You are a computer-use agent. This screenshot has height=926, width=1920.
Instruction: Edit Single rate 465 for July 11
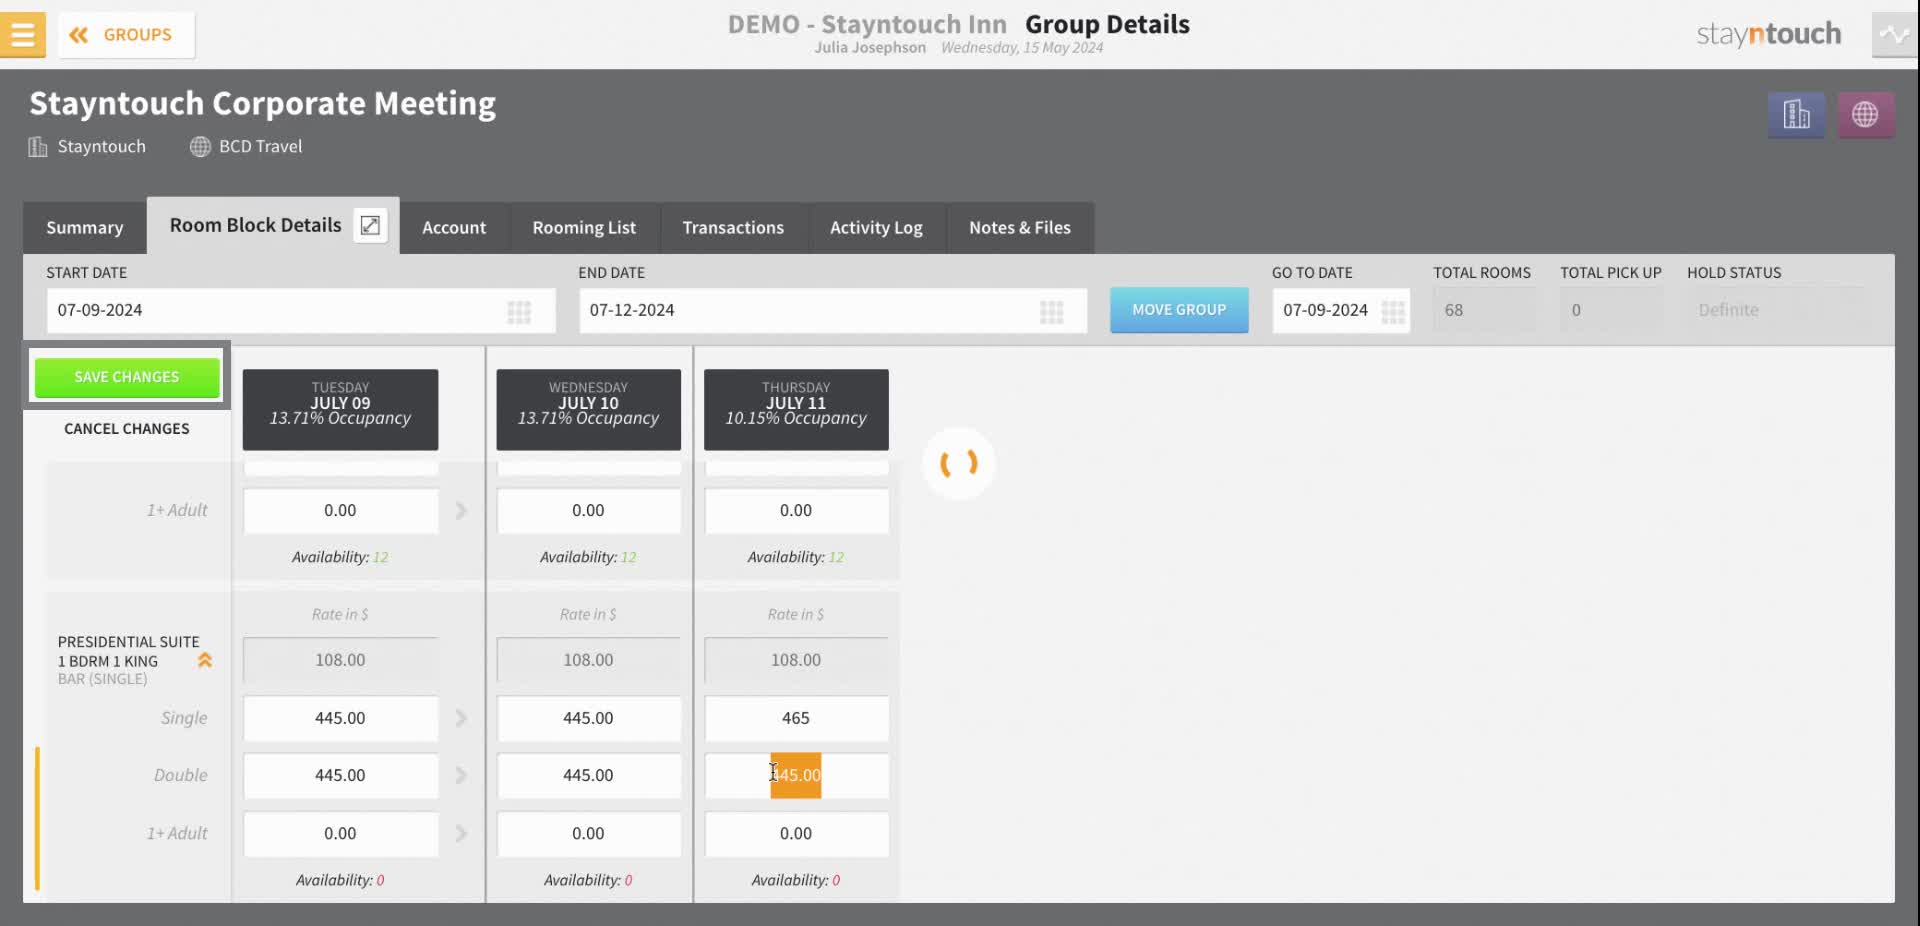coord(796,719)
